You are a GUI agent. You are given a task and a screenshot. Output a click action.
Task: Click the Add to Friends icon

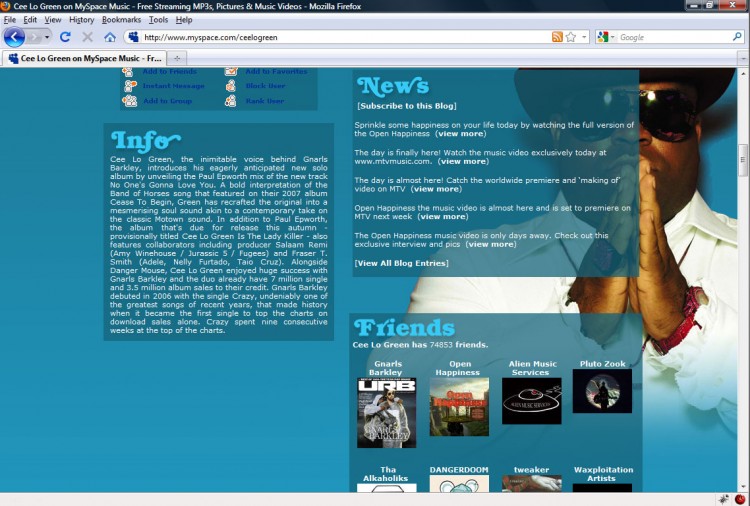[128, 72]
